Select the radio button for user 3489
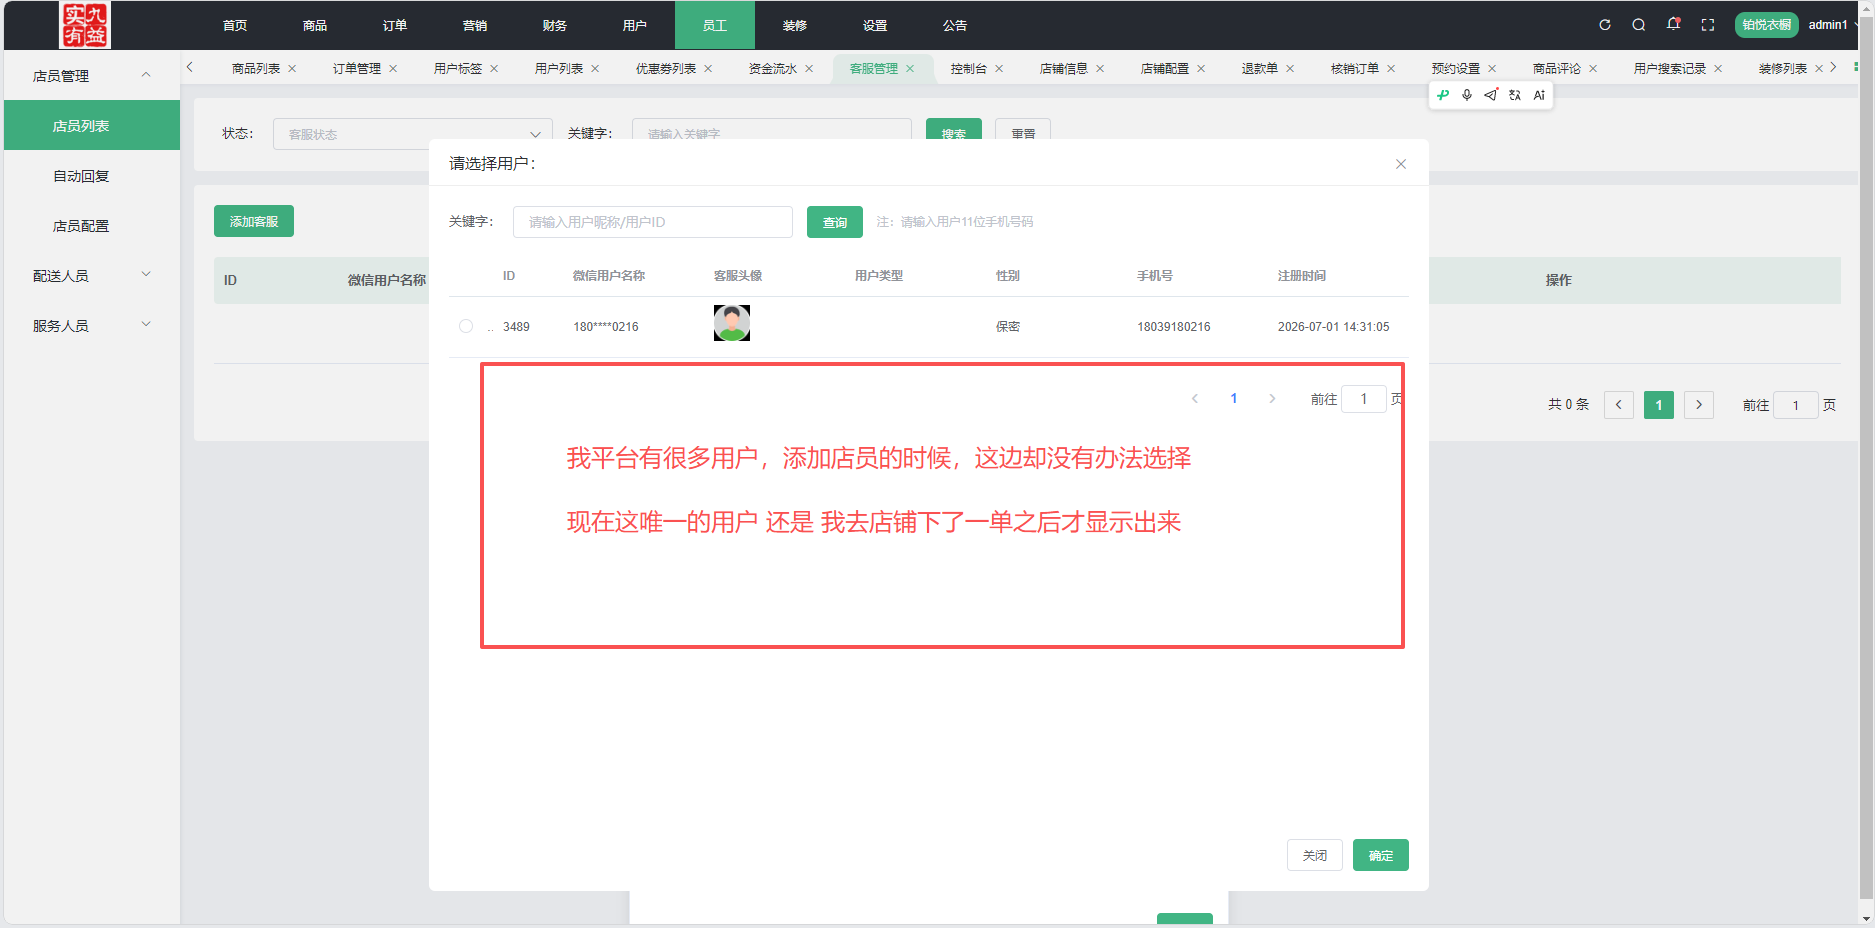Image resolution: width=1875 pixels, height=928 pixels. point(466,326)
